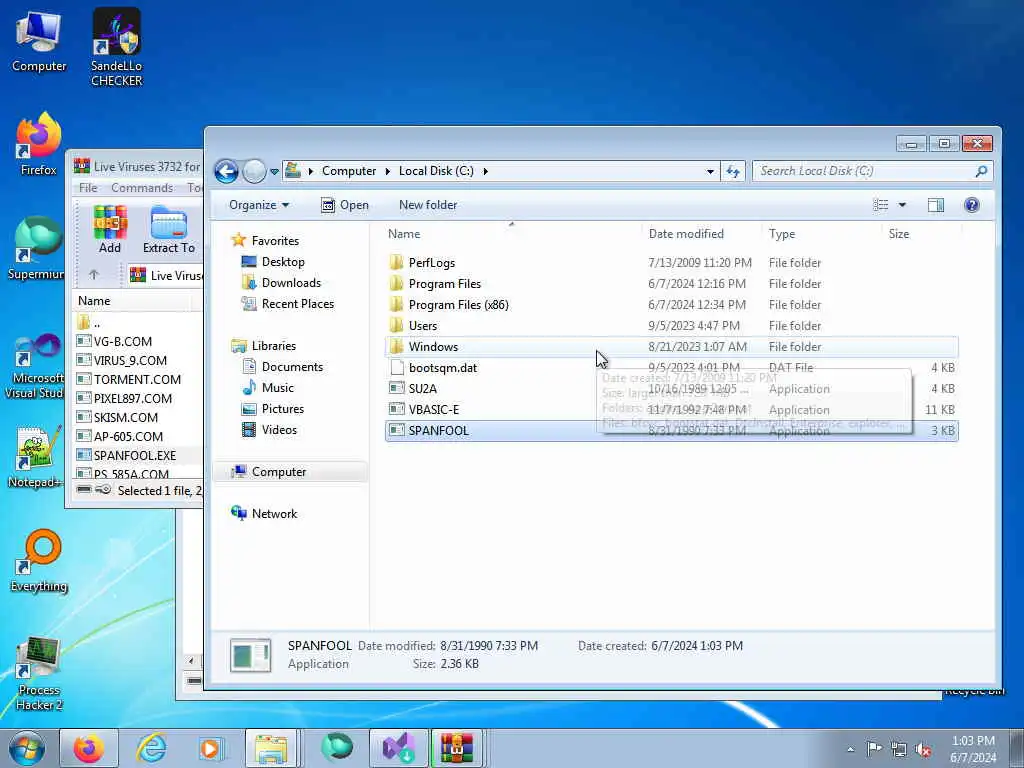Click the muted volume tray icon
The height and width of the screenshot is (768, 1024).
[923, 749]
